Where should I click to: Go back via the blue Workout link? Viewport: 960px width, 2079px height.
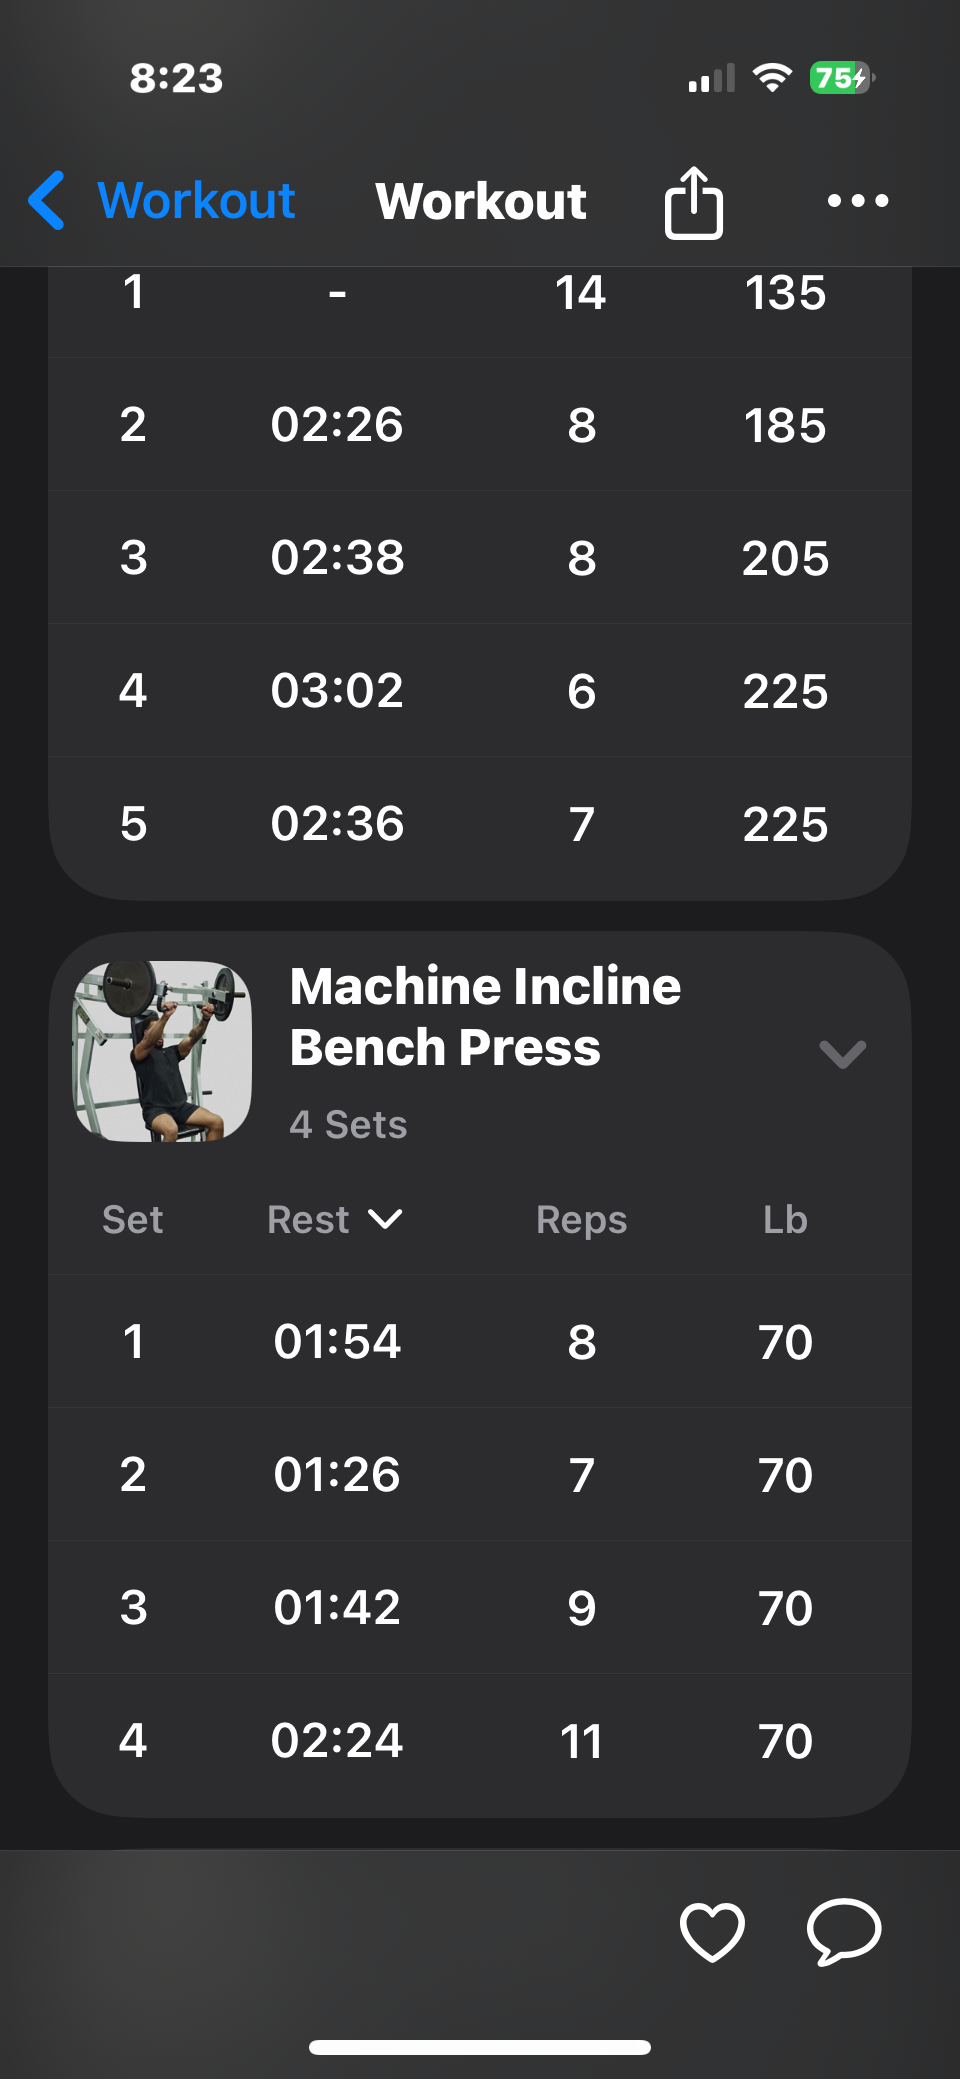click(x=196, y=200)
